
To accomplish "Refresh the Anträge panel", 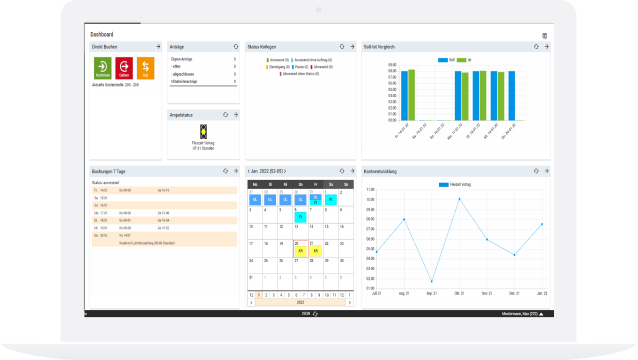I will click(236, 47).
